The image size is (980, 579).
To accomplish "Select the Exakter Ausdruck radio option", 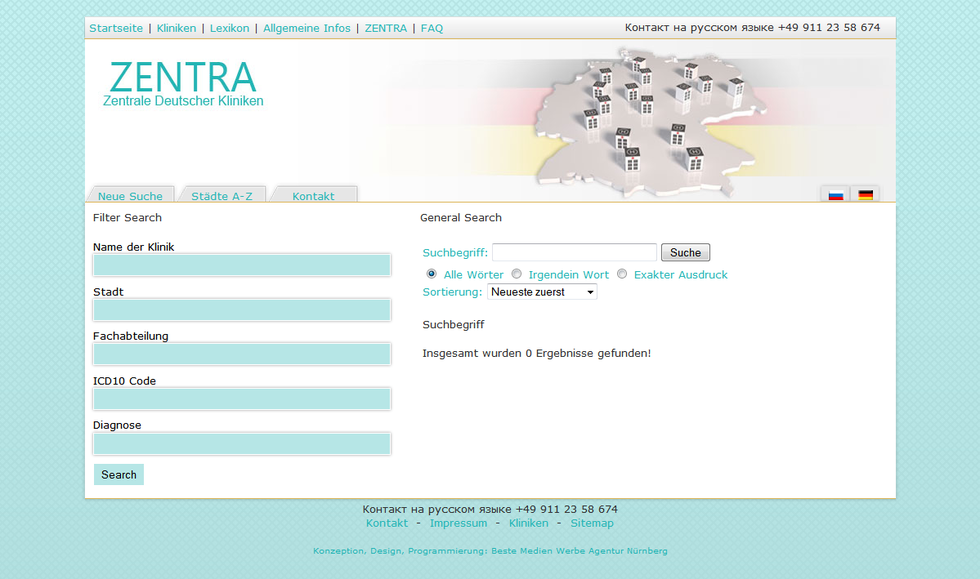I will (622, 274).
